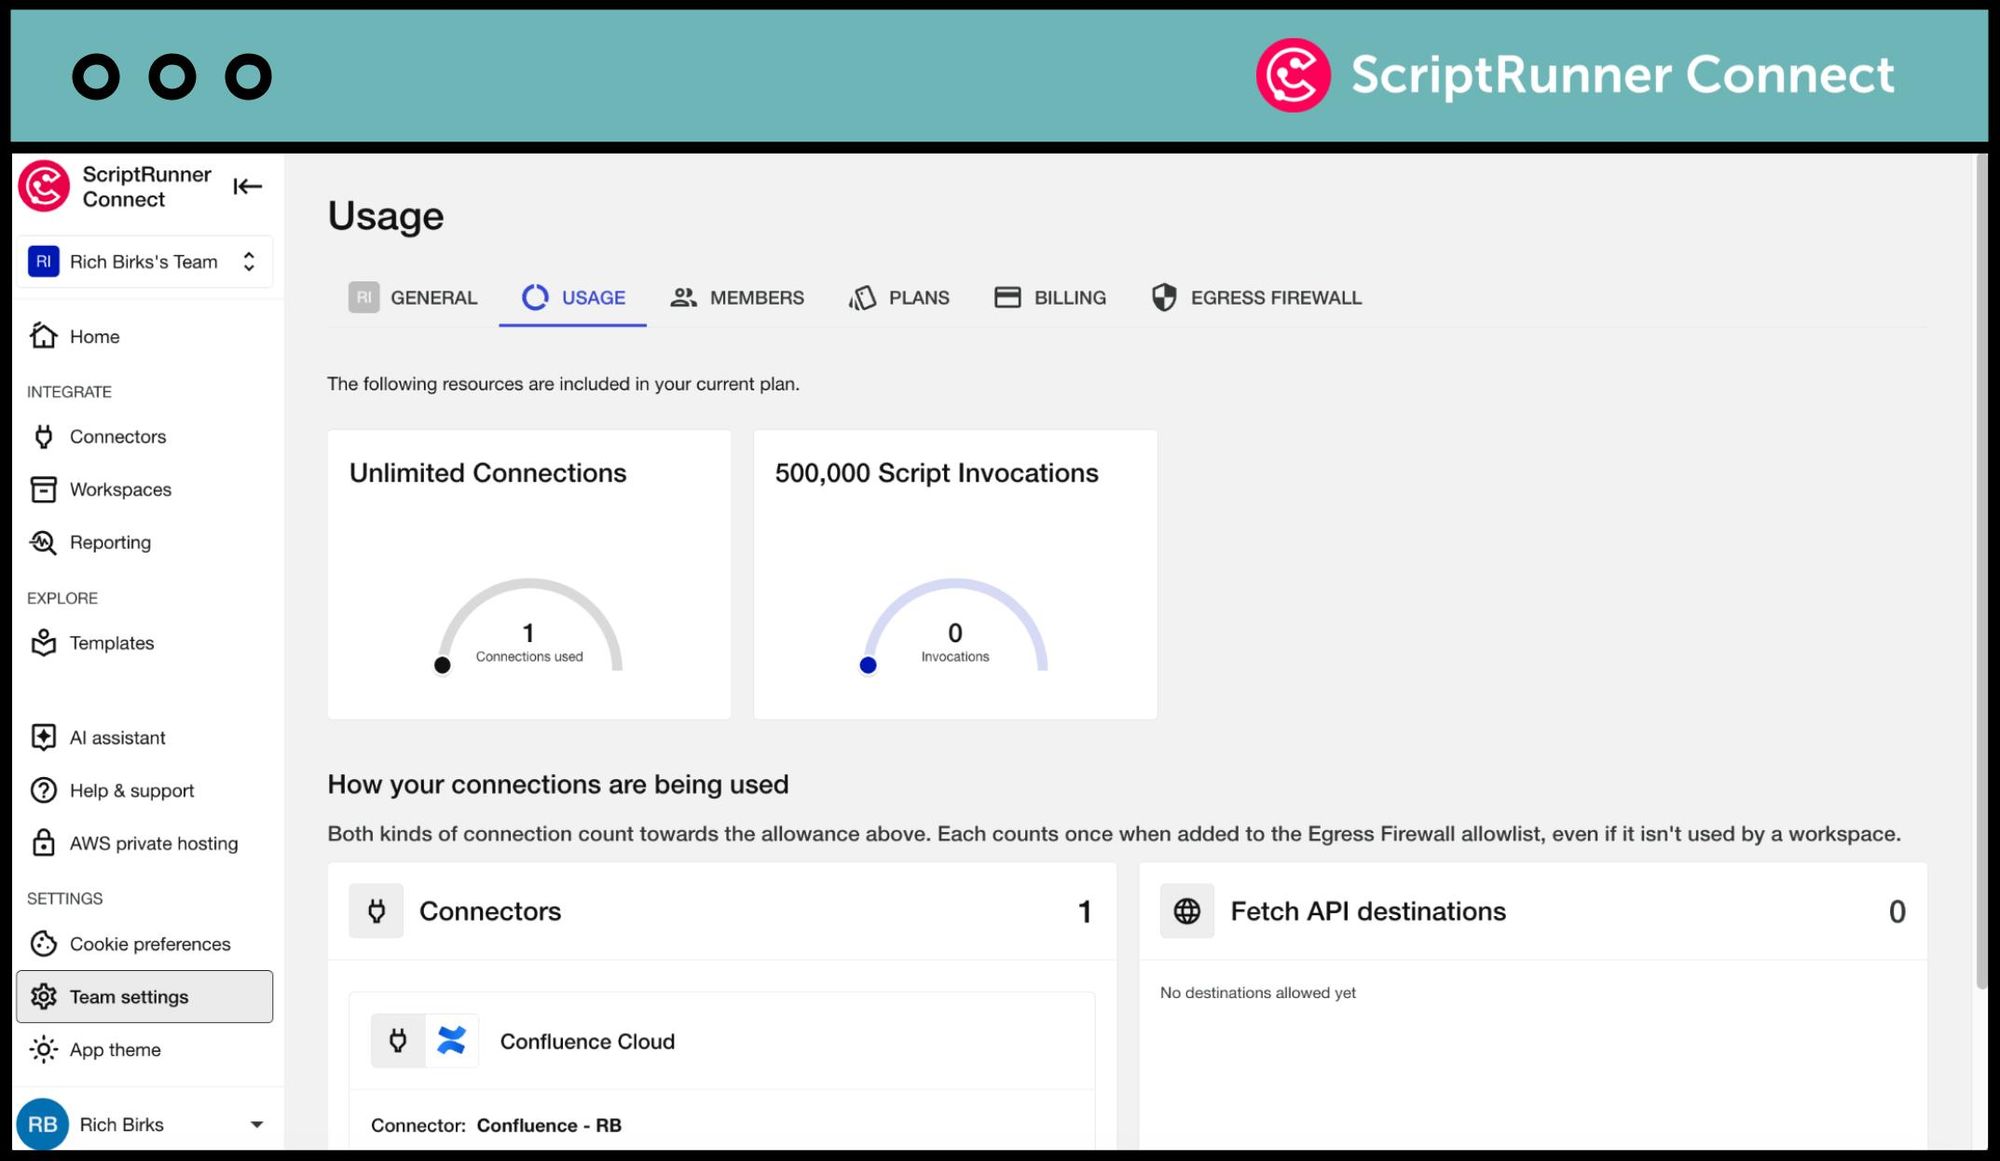Click the 'No destinations allowed yet' text
Viewport: 2000px width, 1161px height.
pyautogui.click(x=1258, y=993)
